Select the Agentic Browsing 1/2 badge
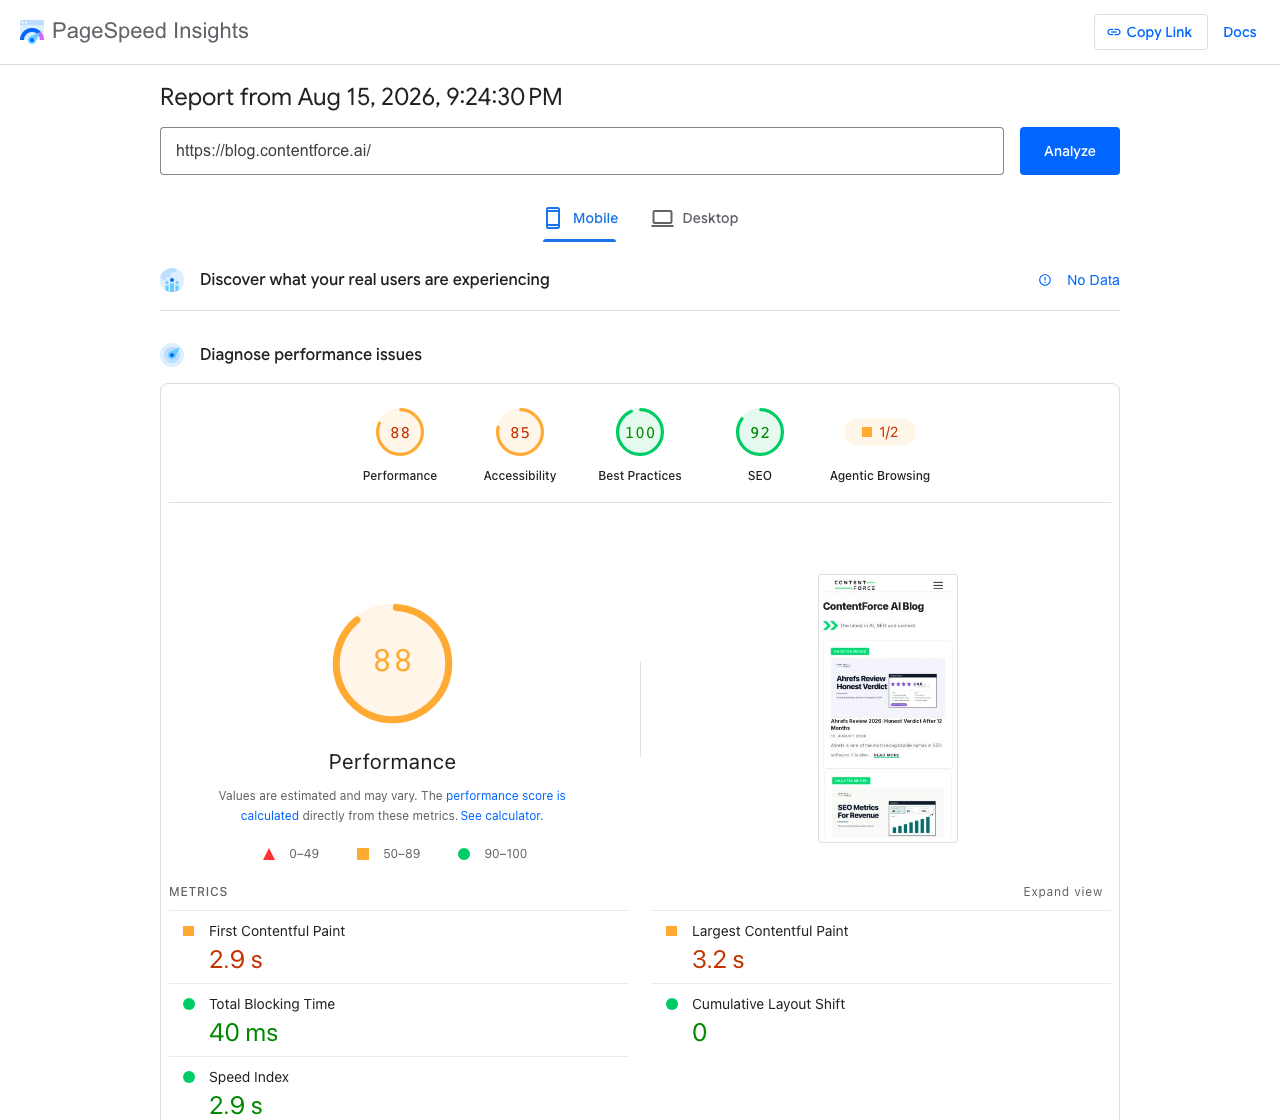1280x1120 pixels. [x=880, y=432]
